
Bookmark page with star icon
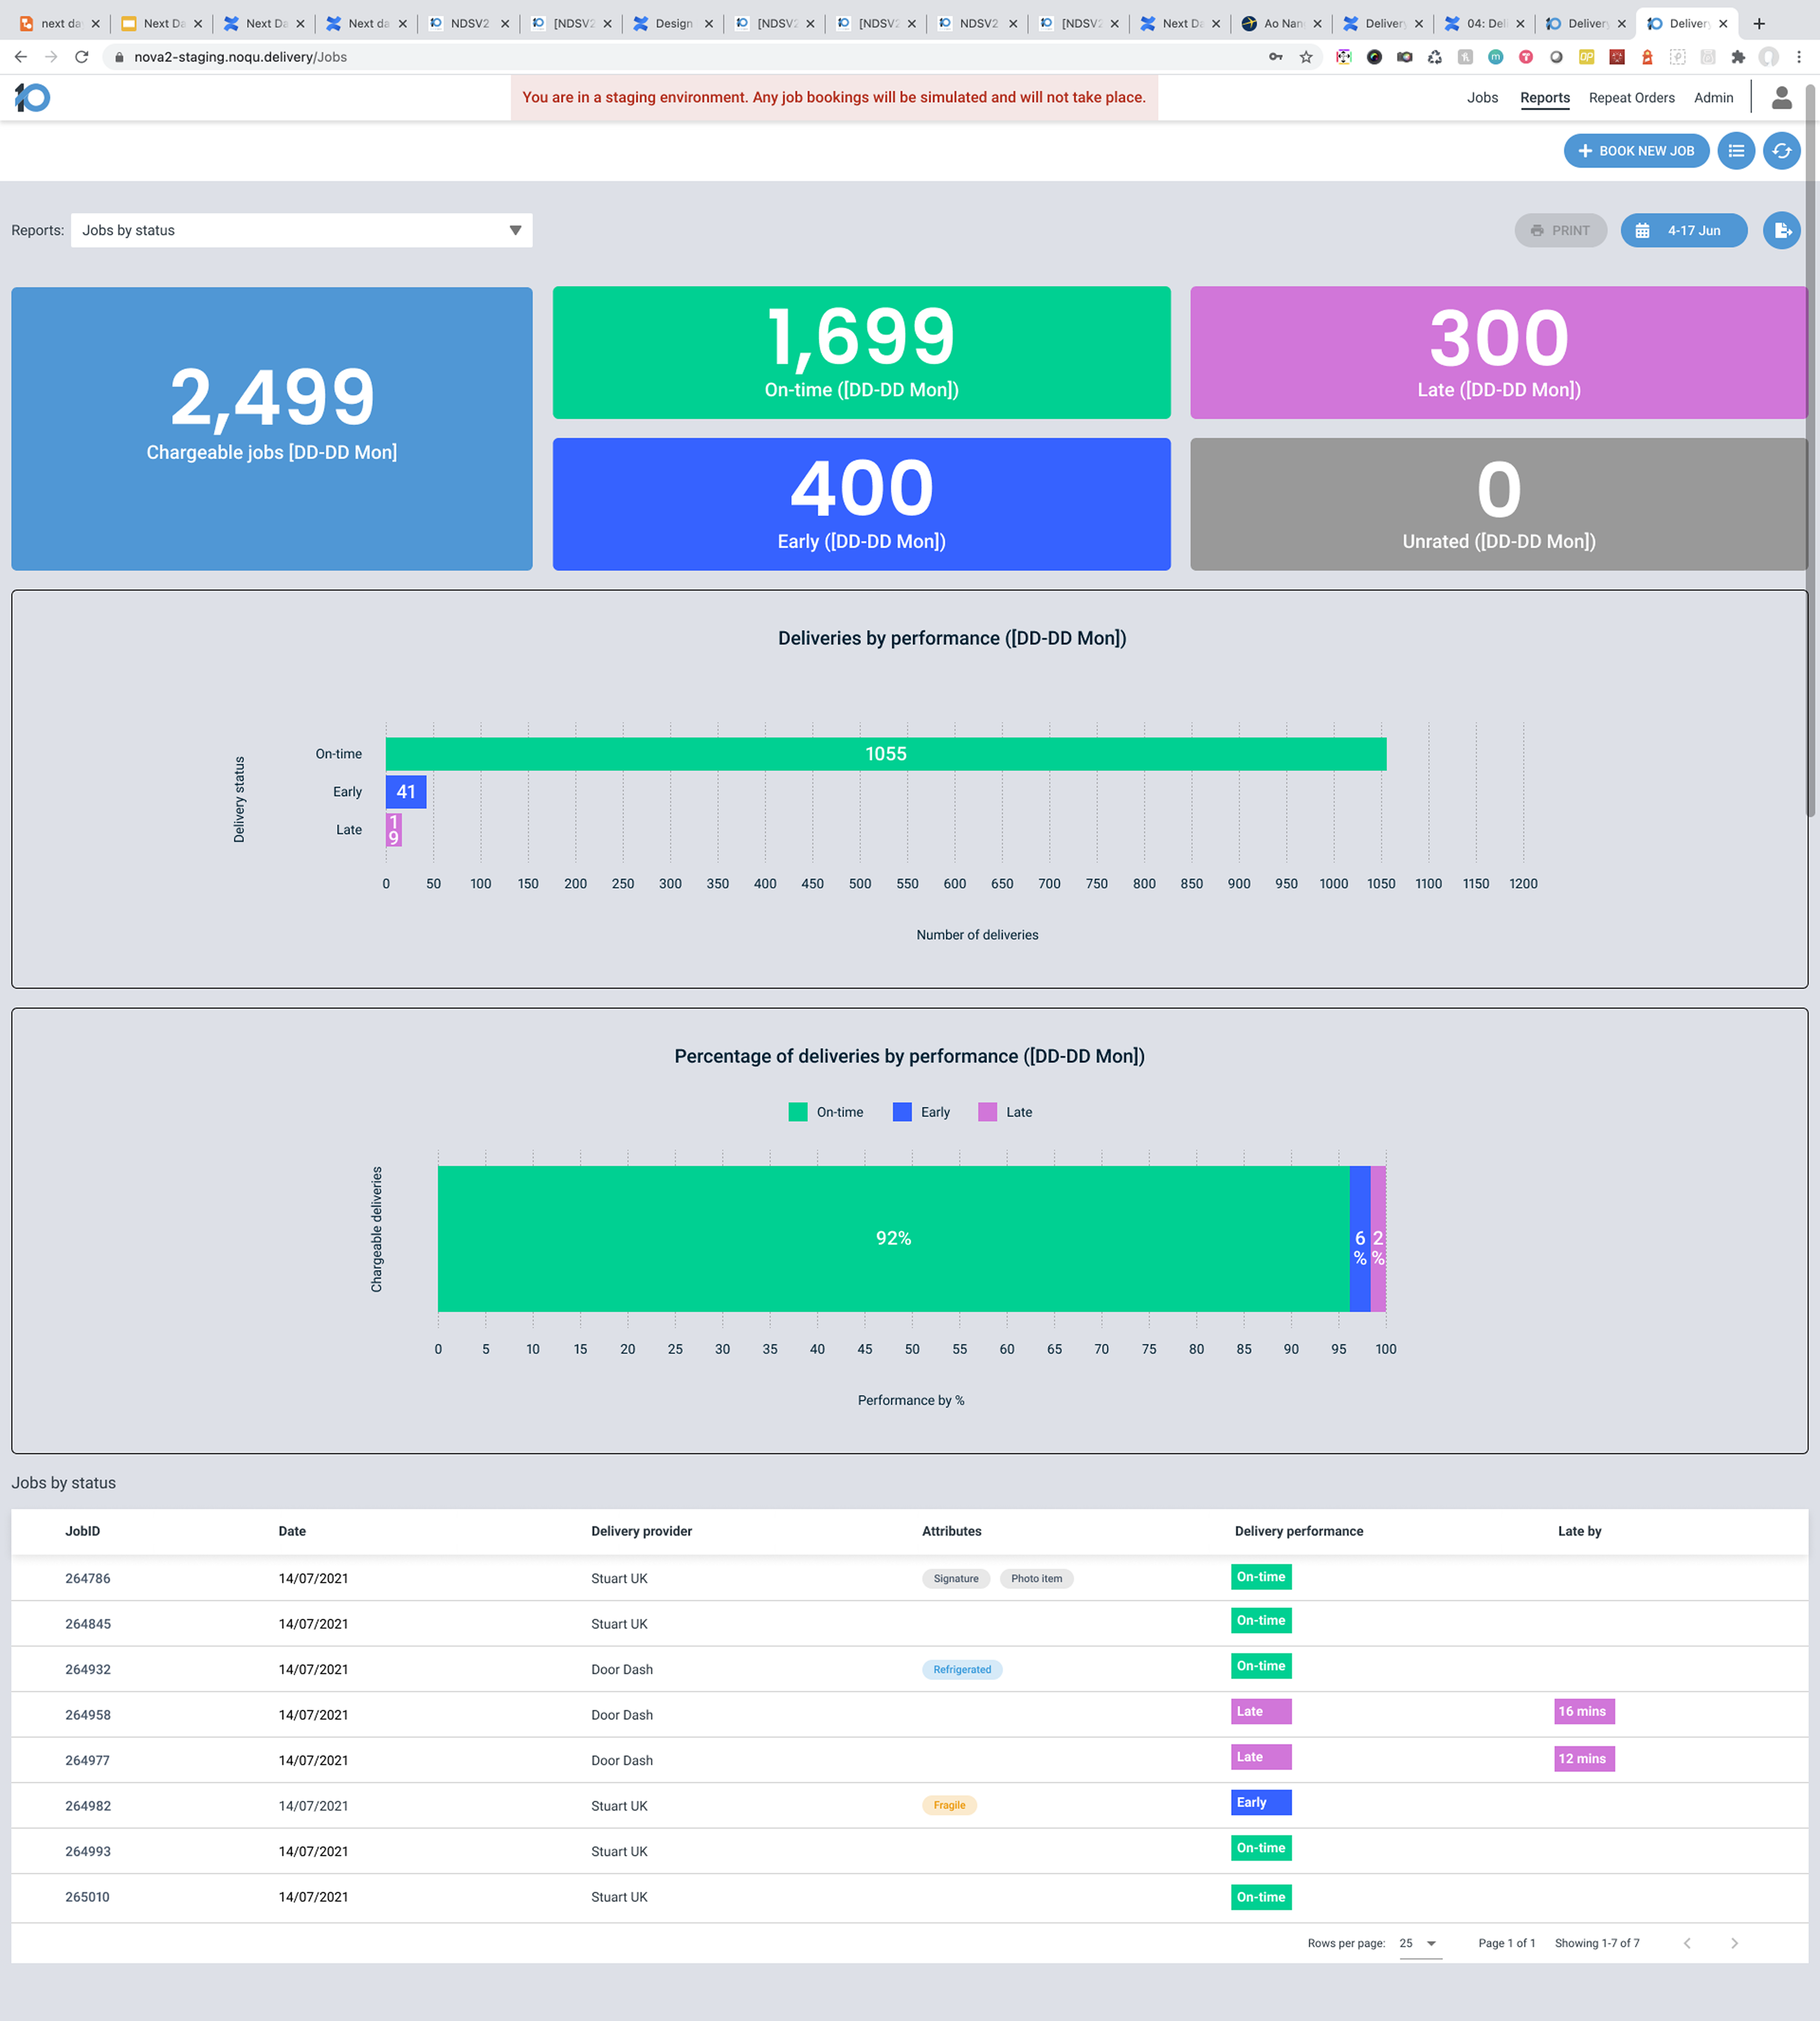(1306, 57)
